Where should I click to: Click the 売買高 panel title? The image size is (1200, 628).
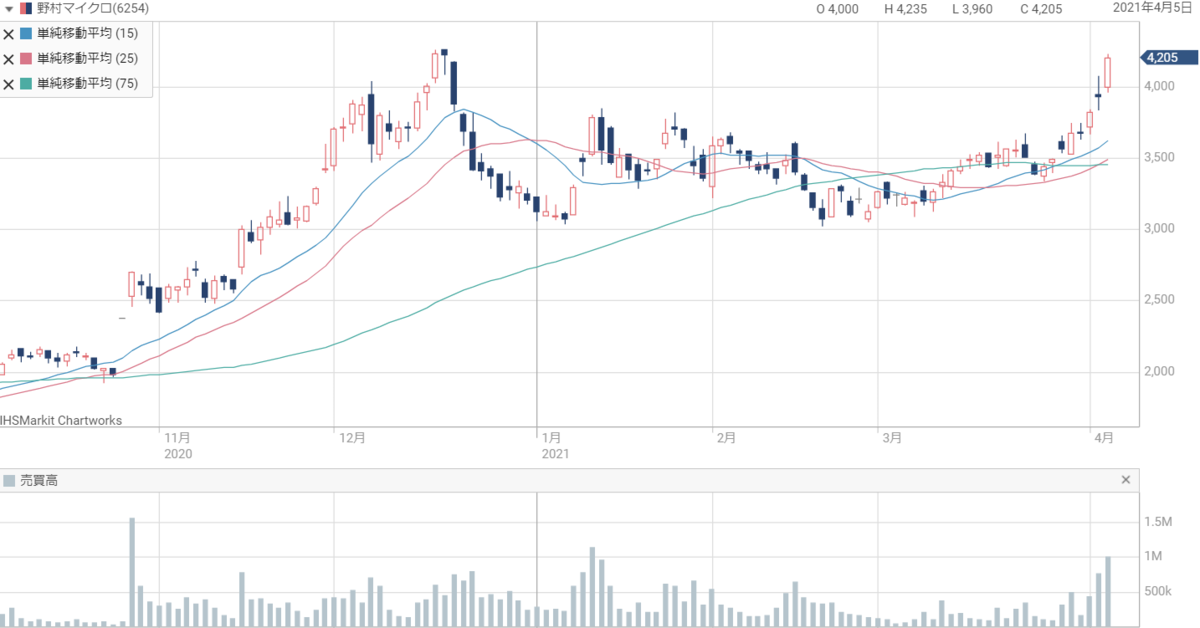39,481
